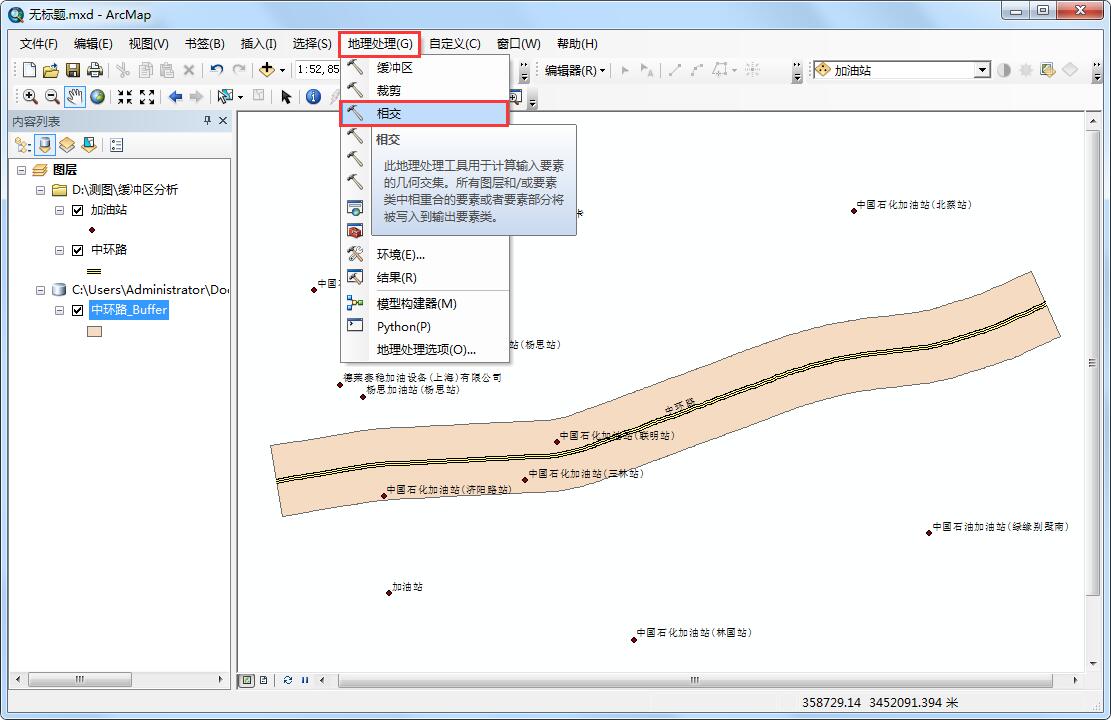1111x720 pixels.
Task: Open contents panel Options icon
Action: pyautogui.click(x=117, y=145)
